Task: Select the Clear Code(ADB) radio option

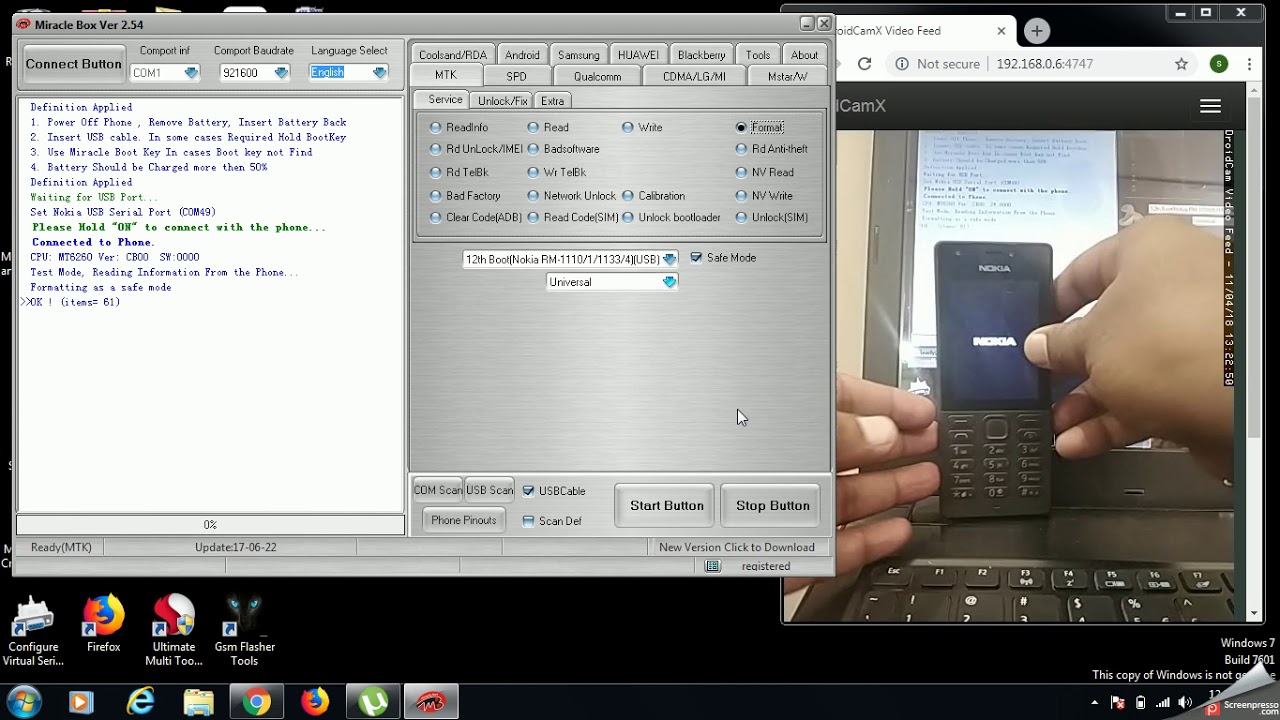Action: (475, 217)
